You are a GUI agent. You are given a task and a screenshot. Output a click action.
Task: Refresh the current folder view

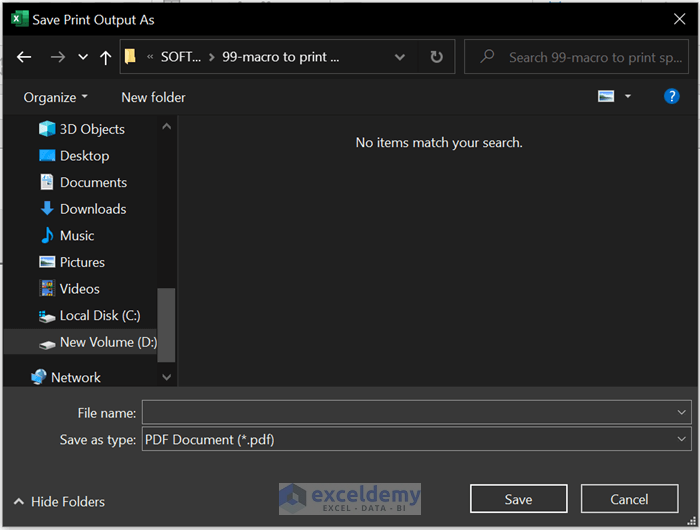437,57
